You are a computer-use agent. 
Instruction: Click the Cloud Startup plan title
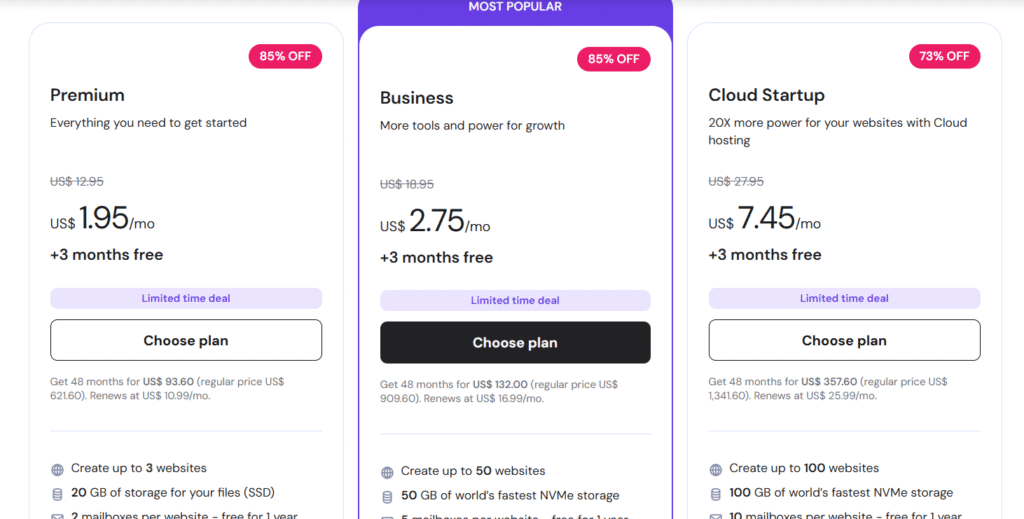pyautogui.click(x=766, y=96)
